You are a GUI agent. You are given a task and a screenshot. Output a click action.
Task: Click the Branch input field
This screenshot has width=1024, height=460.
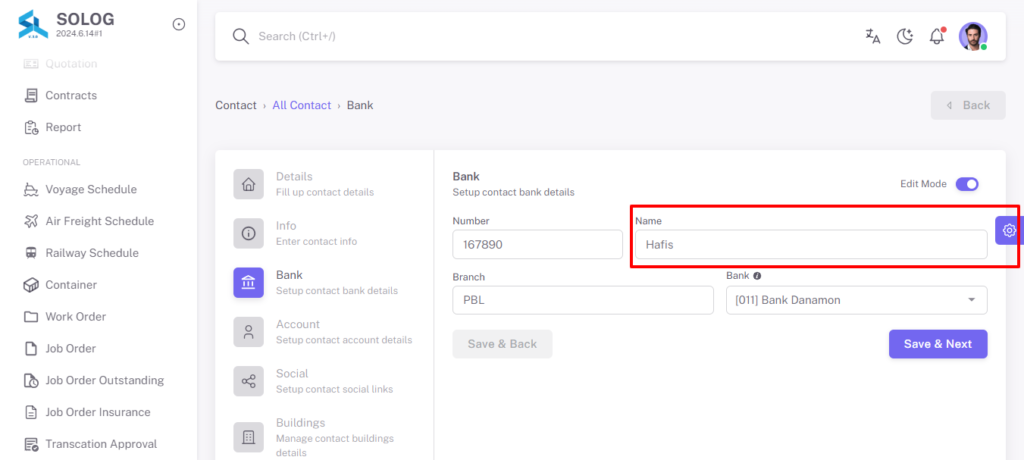click(583, 301)
